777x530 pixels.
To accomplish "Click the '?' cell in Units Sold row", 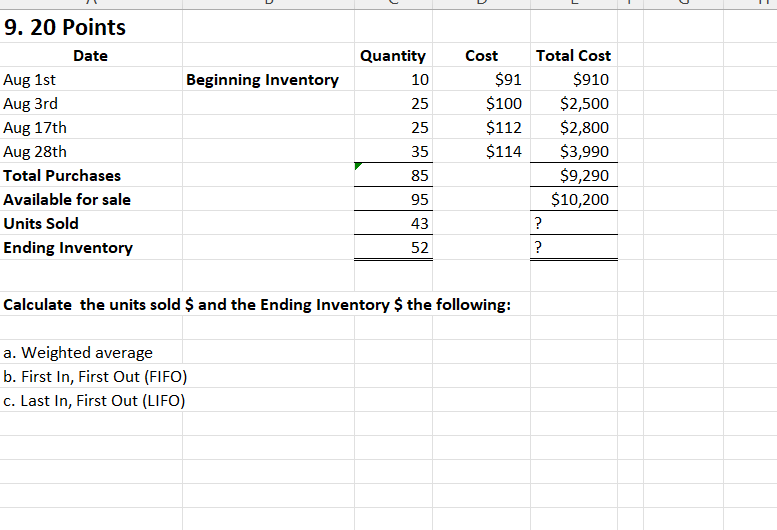I will 573,223.
